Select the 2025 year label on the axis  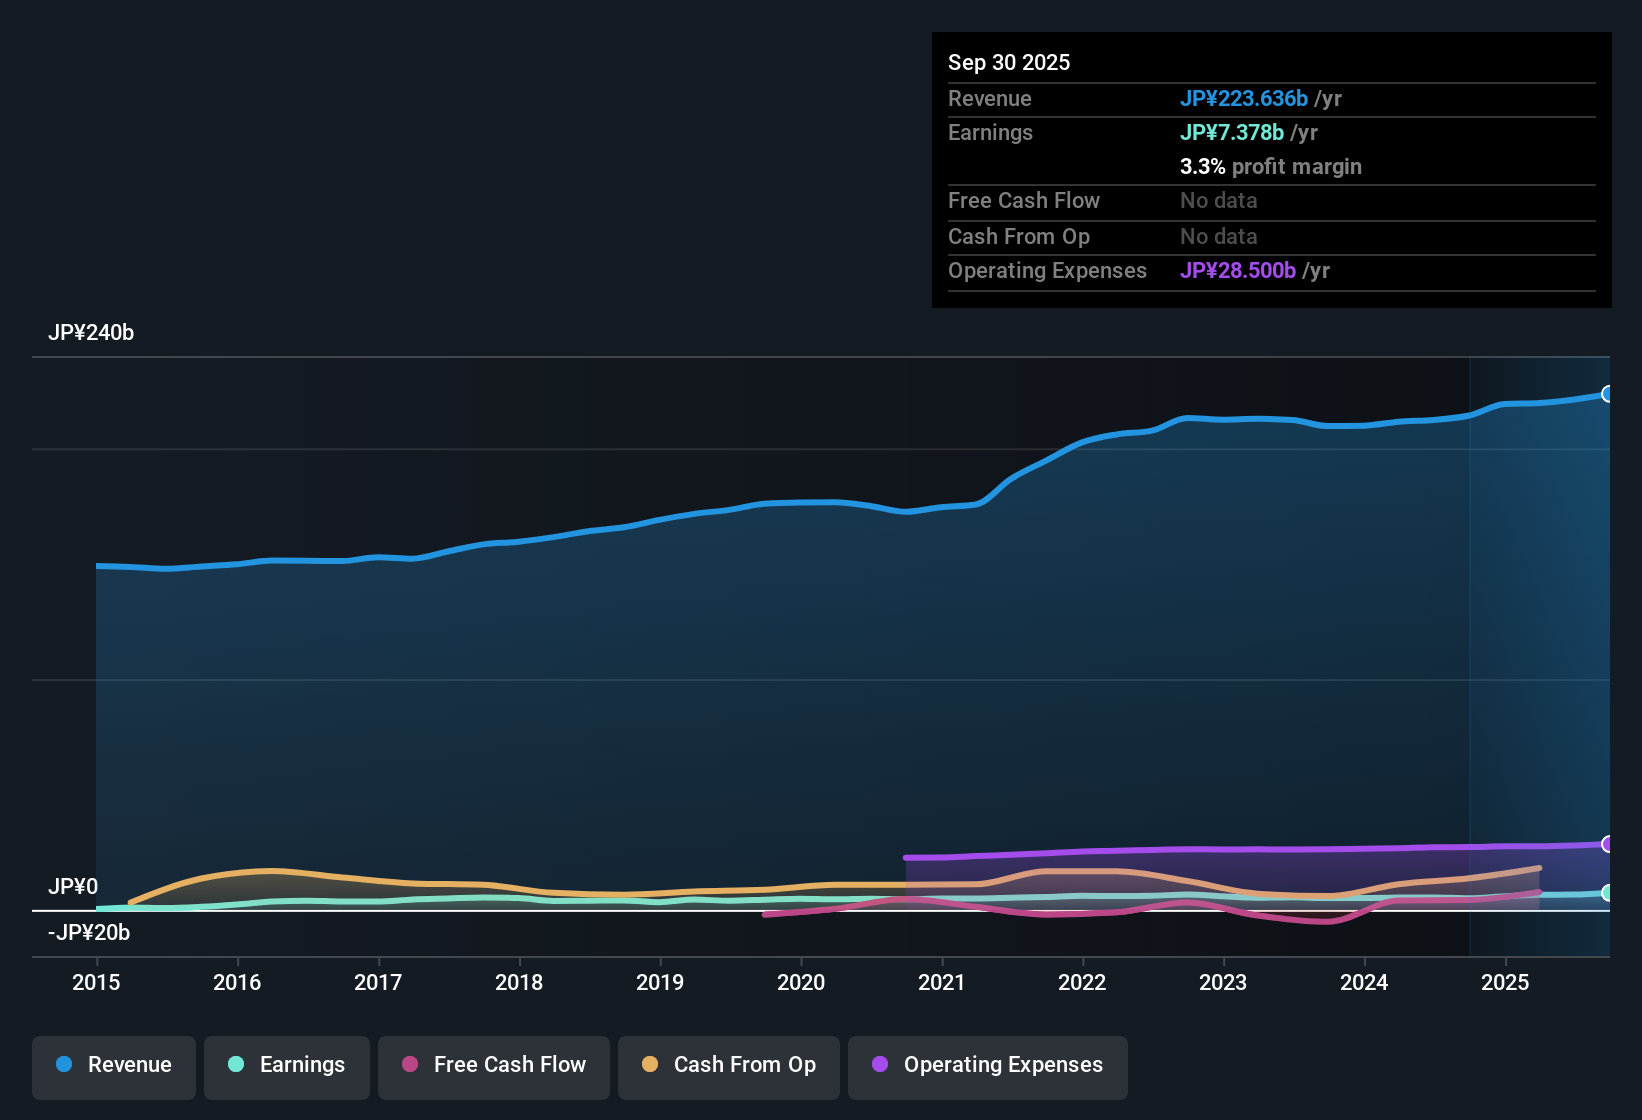tap(1506, 983)
